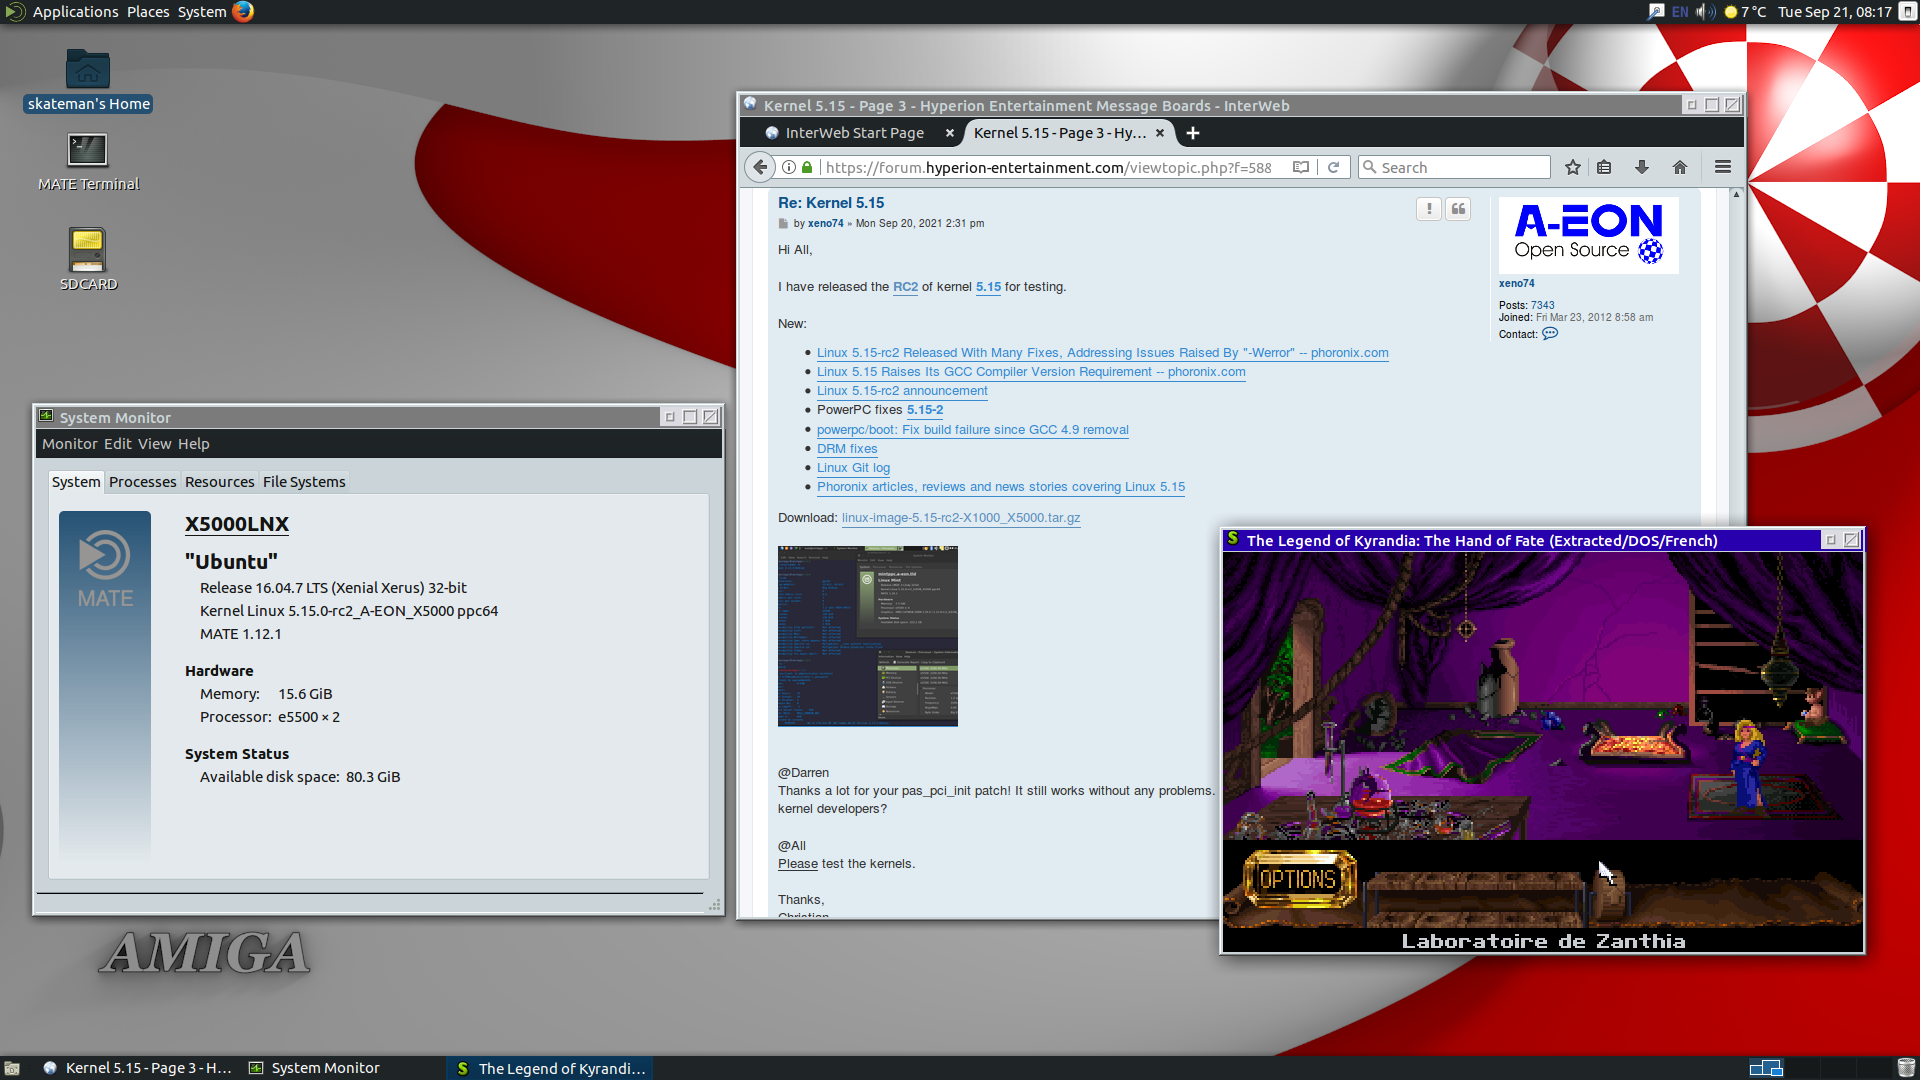Close the InterWeb Start Page tab
Viewport: 1920px width, 1080px height.
pos(950,133)
